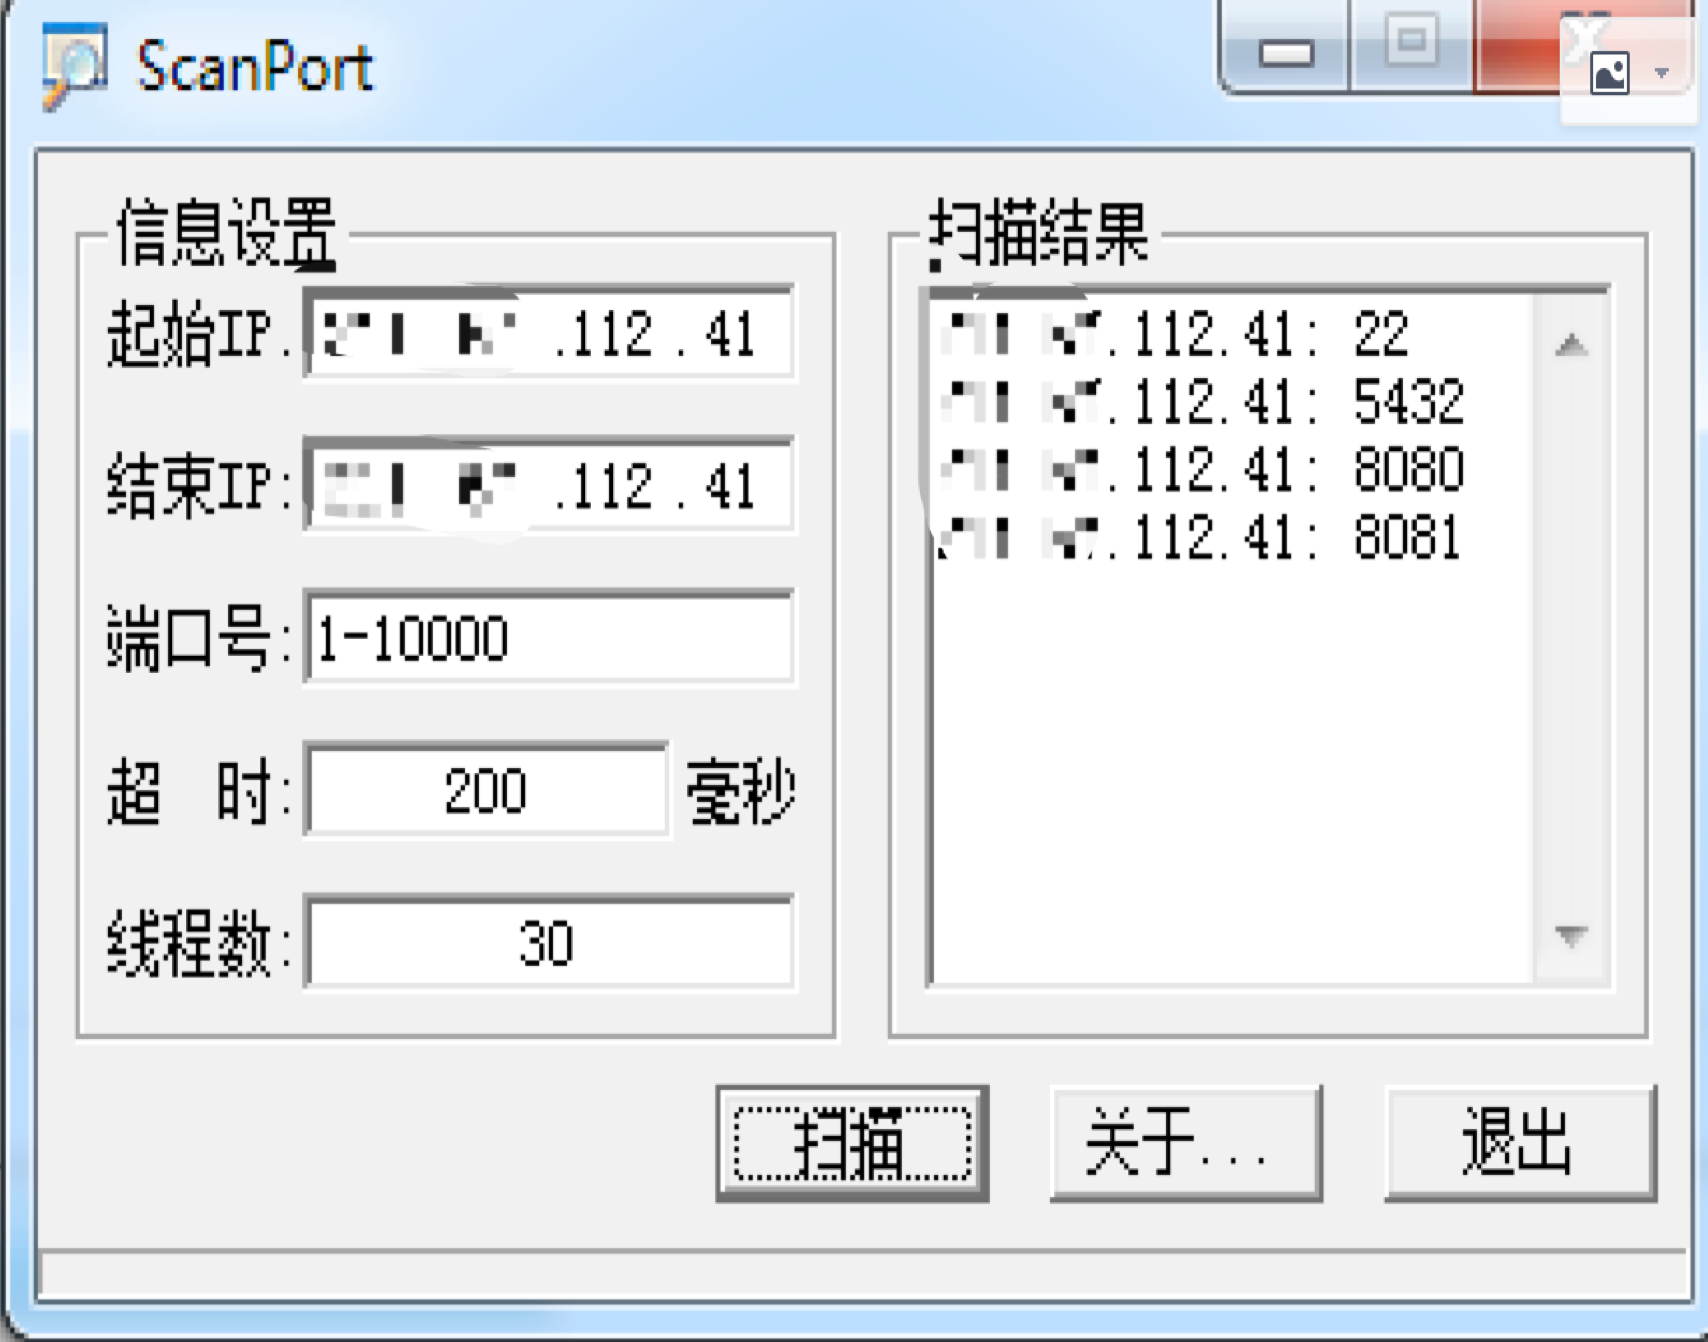
Task: Select the port 8081 result row
Action: click(1200, 537)
